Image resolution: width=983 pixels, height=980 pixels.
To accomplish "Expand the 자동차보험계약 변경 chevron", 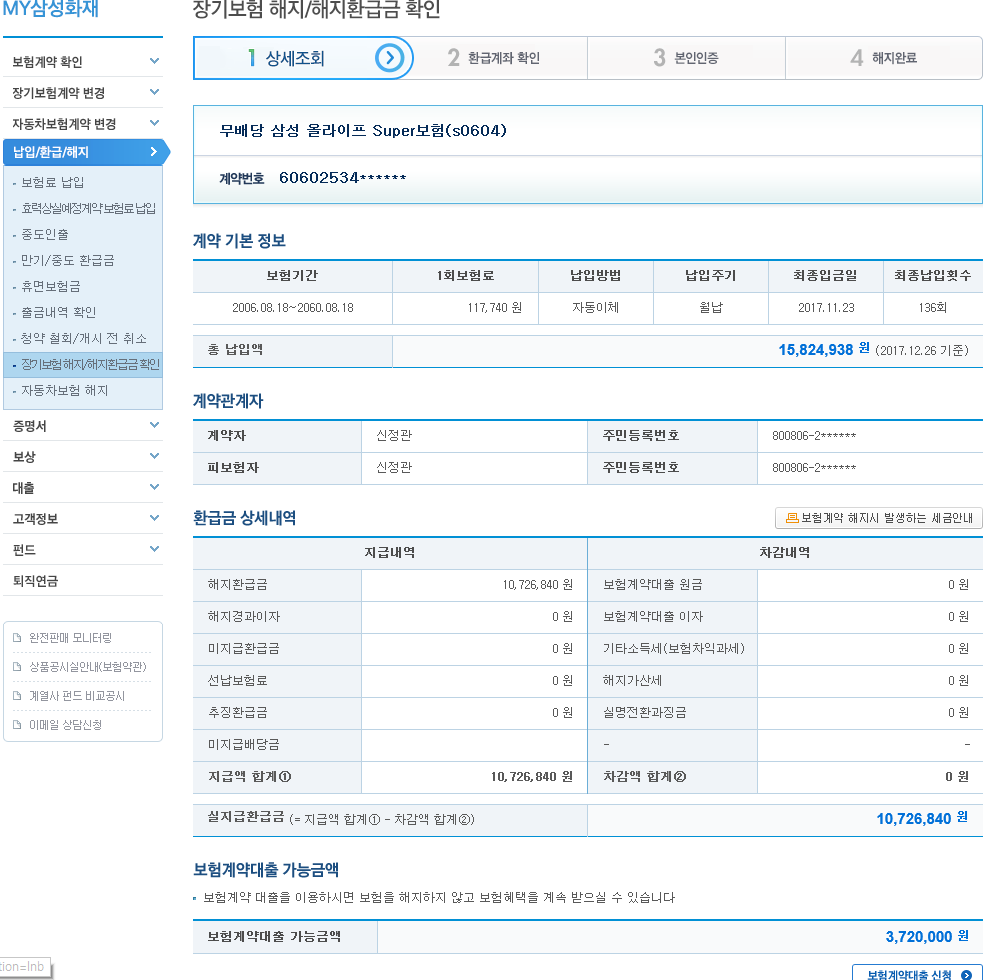I will pos(154,123).
